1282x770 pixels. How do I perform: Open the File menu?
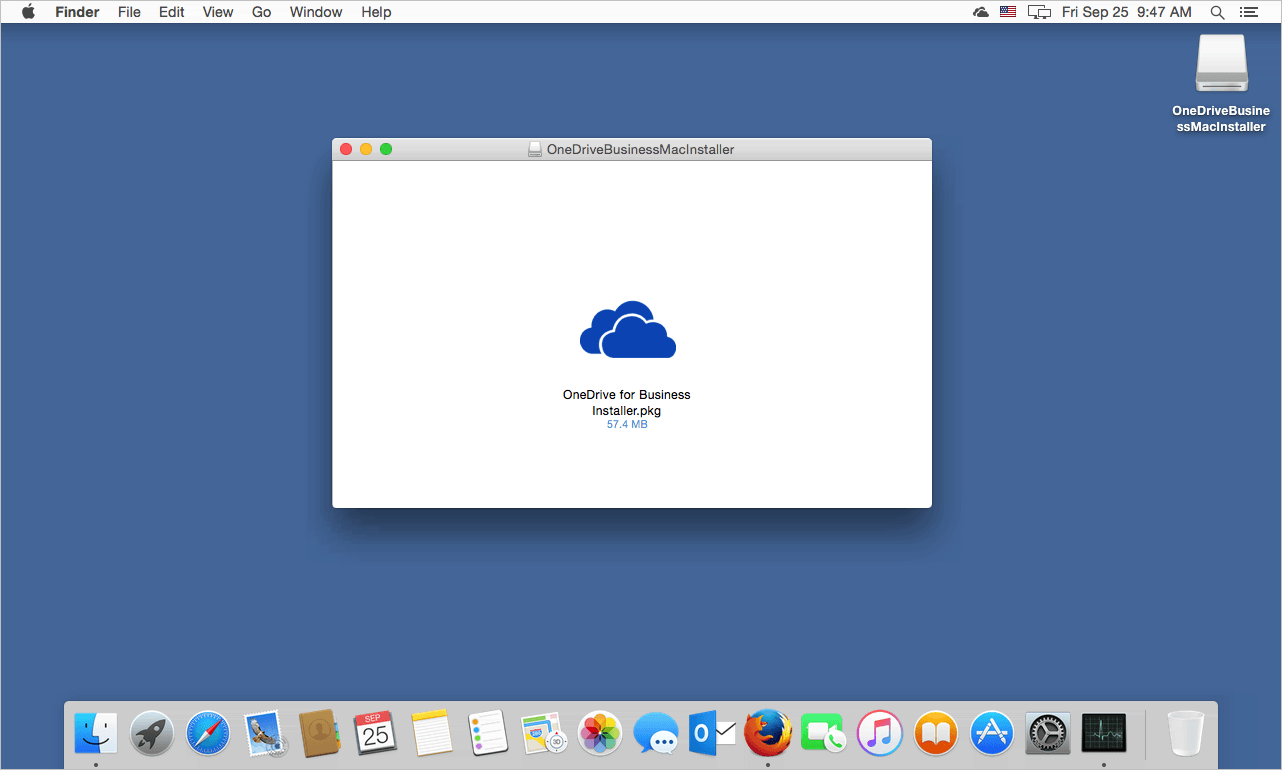pos(129,12)
